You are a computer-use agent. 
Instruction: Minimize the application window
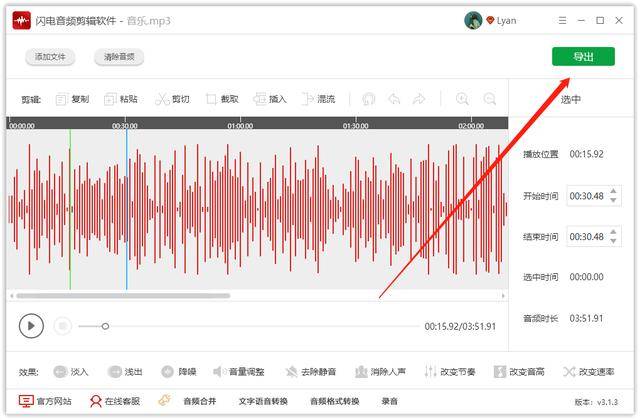[x=581, y=20]
